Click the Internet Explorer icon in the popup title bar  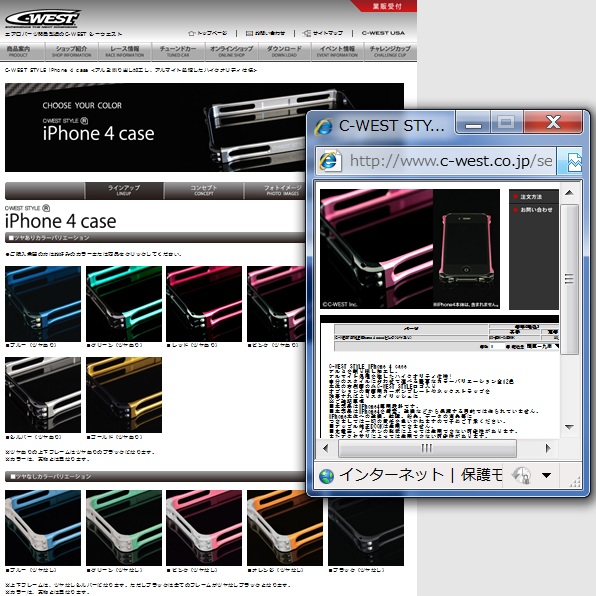point(323,126)
